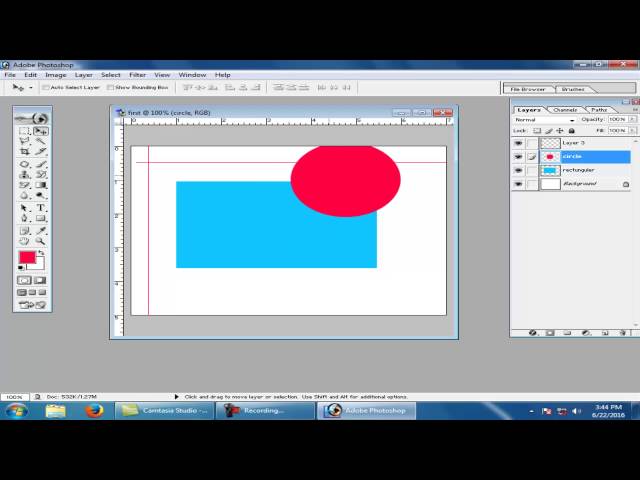Open the Normal blend mode dropdown
640x480 pixels.
(x=544, y=120)
